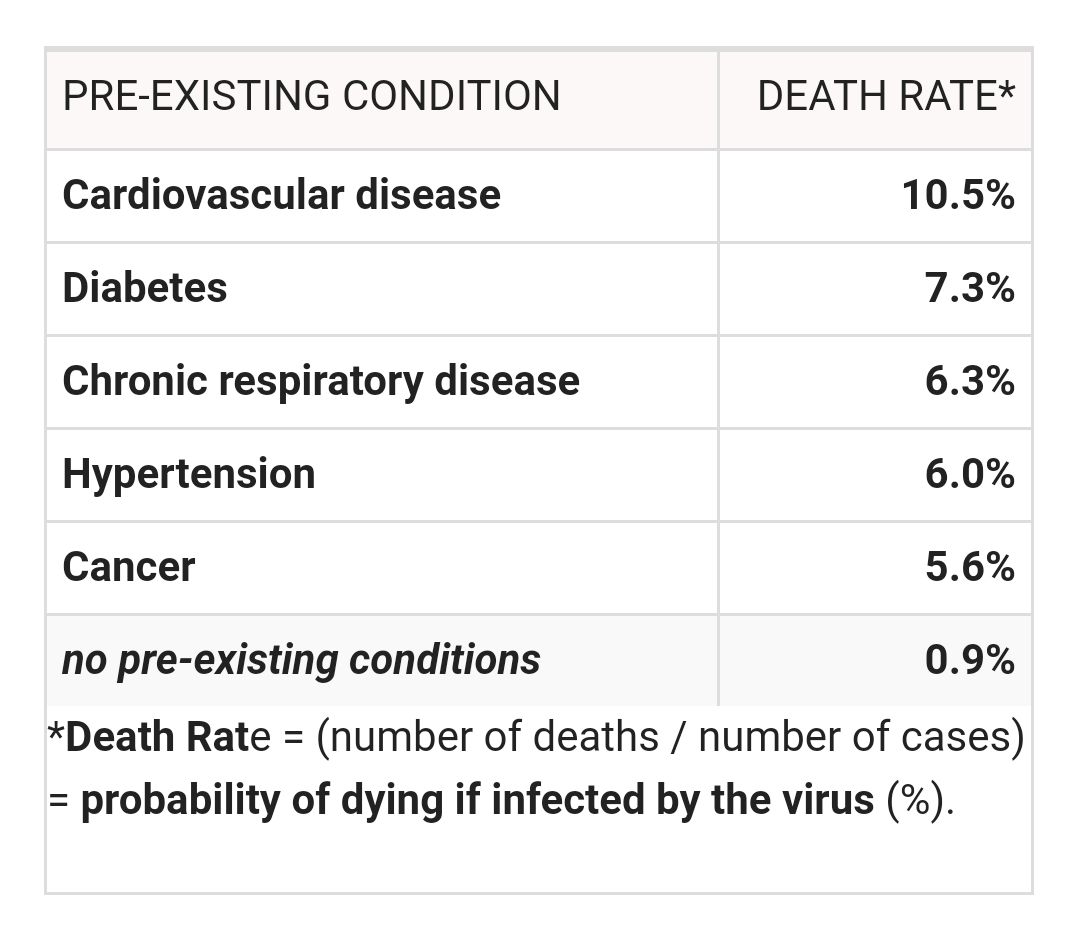Click the 6.0% death rate value
The image size is (1072, 944).
point(970,473)
